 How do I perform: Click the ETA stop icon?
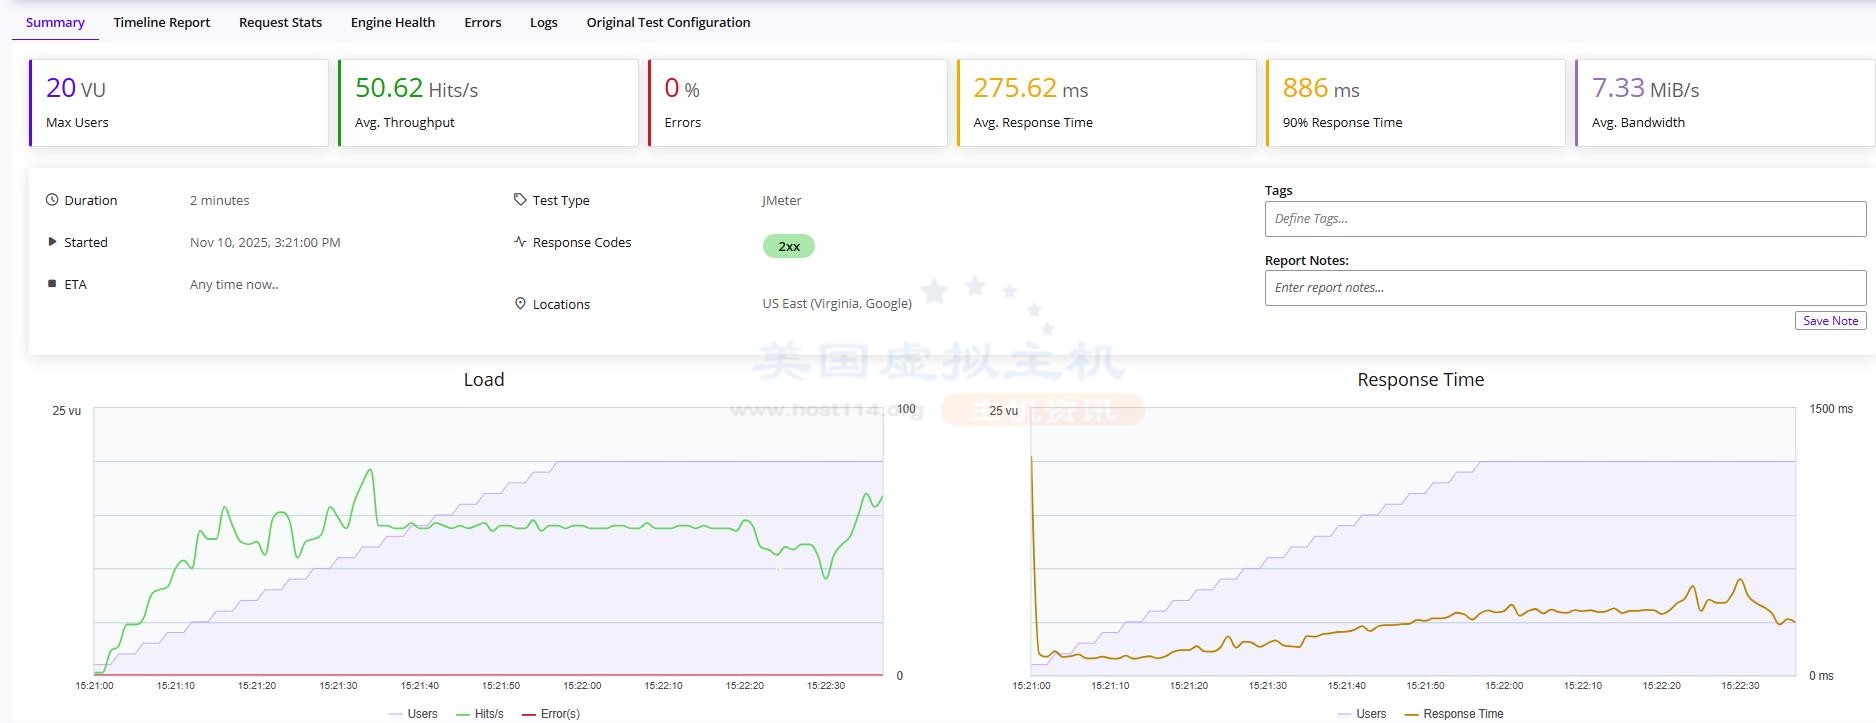(52, 284)
